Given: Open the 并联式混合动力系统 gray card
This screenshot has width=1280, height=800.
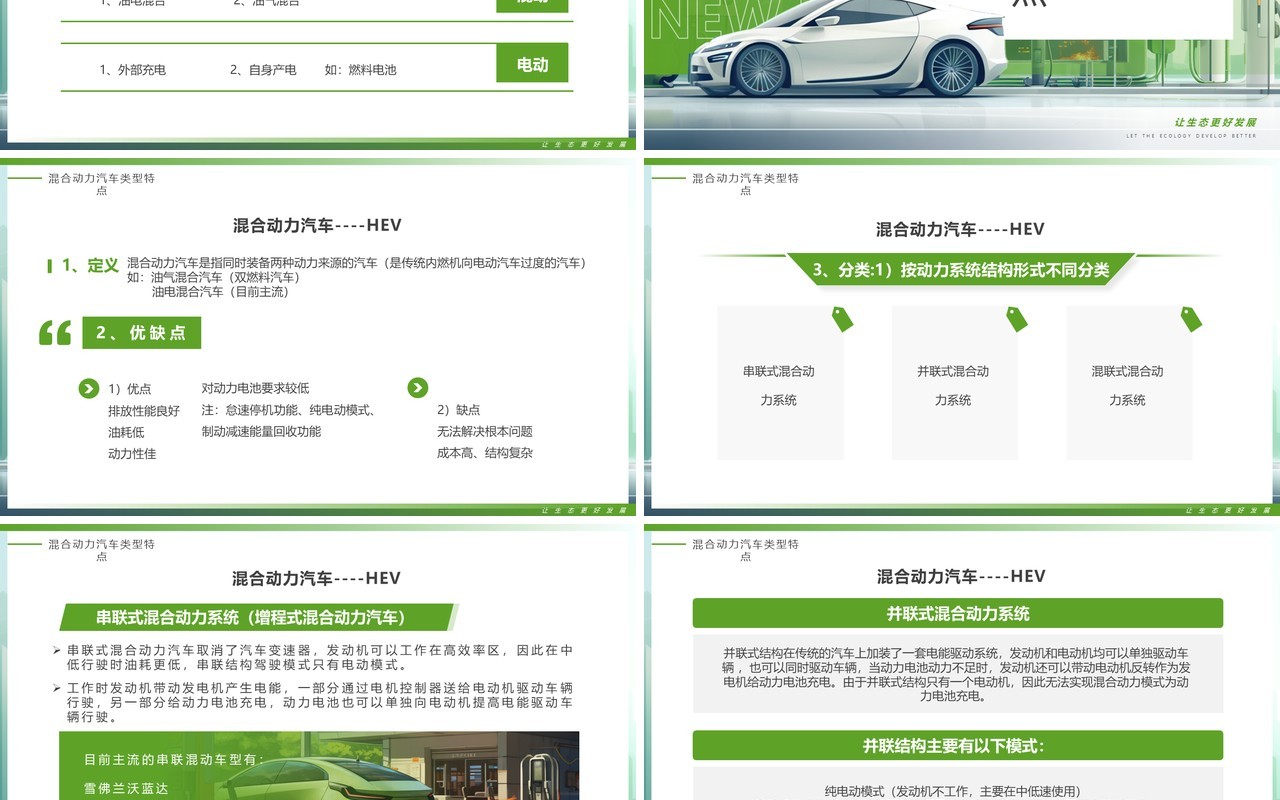Looking at the screenshot, I should tap(954, 383).
